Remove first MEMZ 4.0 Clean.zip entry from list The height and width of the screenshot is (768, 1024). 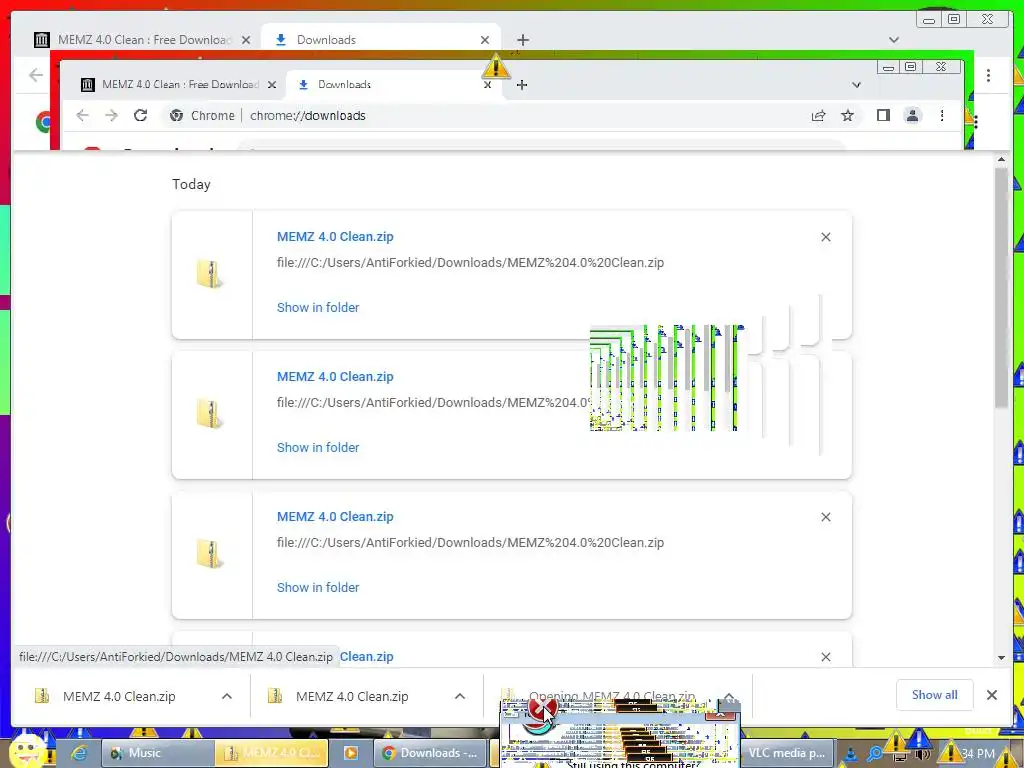pyautogui.click(x=826, y=237)
